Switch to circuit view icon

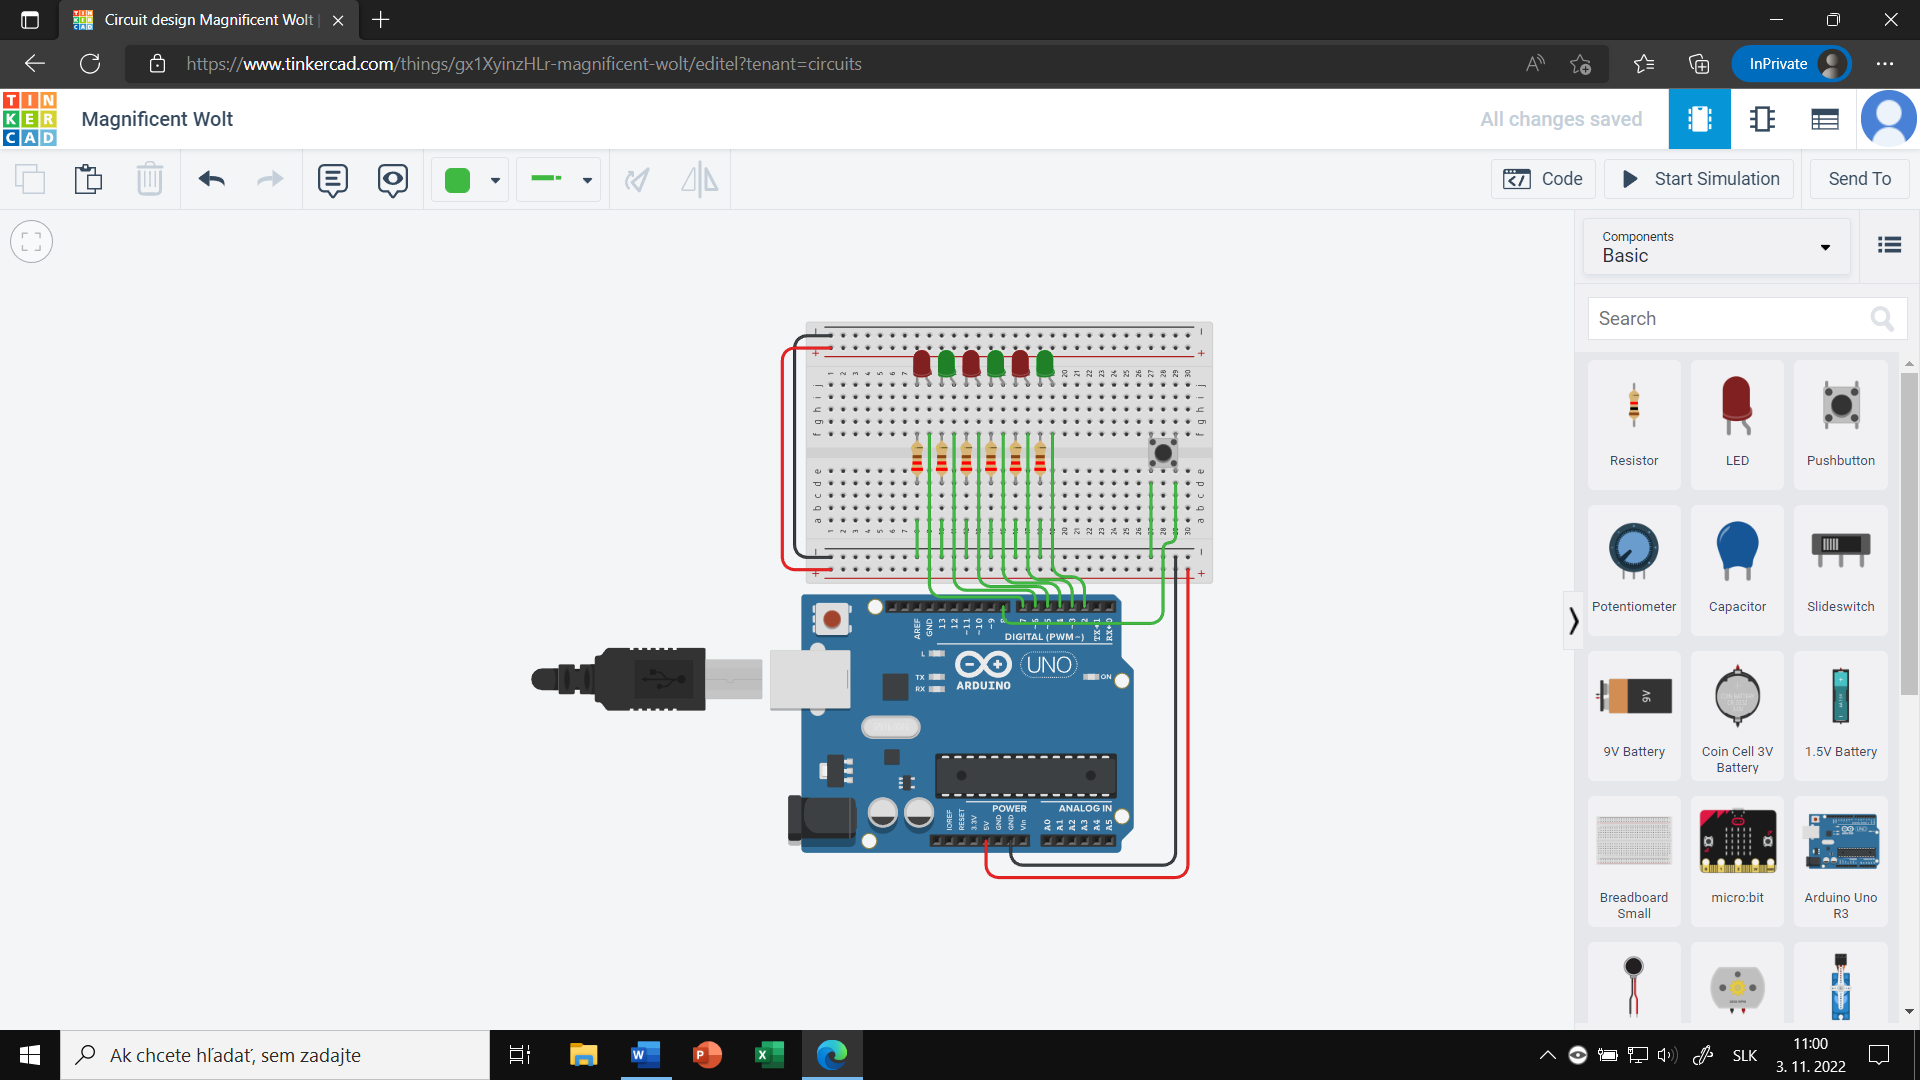(x=1699, y=120)
